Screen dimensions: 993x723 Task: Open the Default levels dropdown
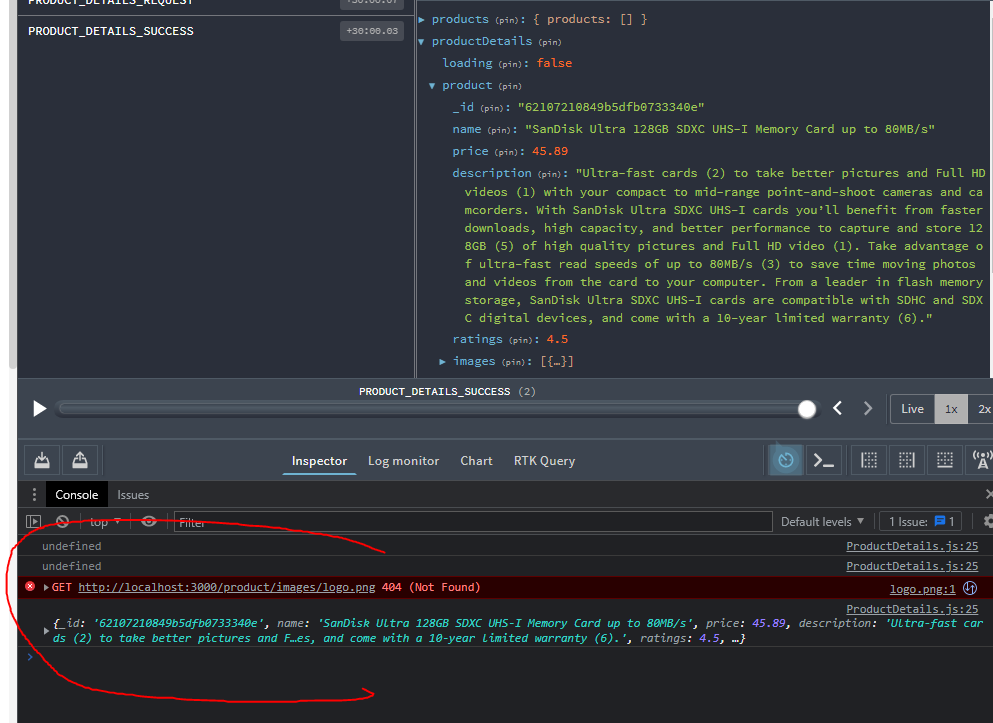click(822, 522)
